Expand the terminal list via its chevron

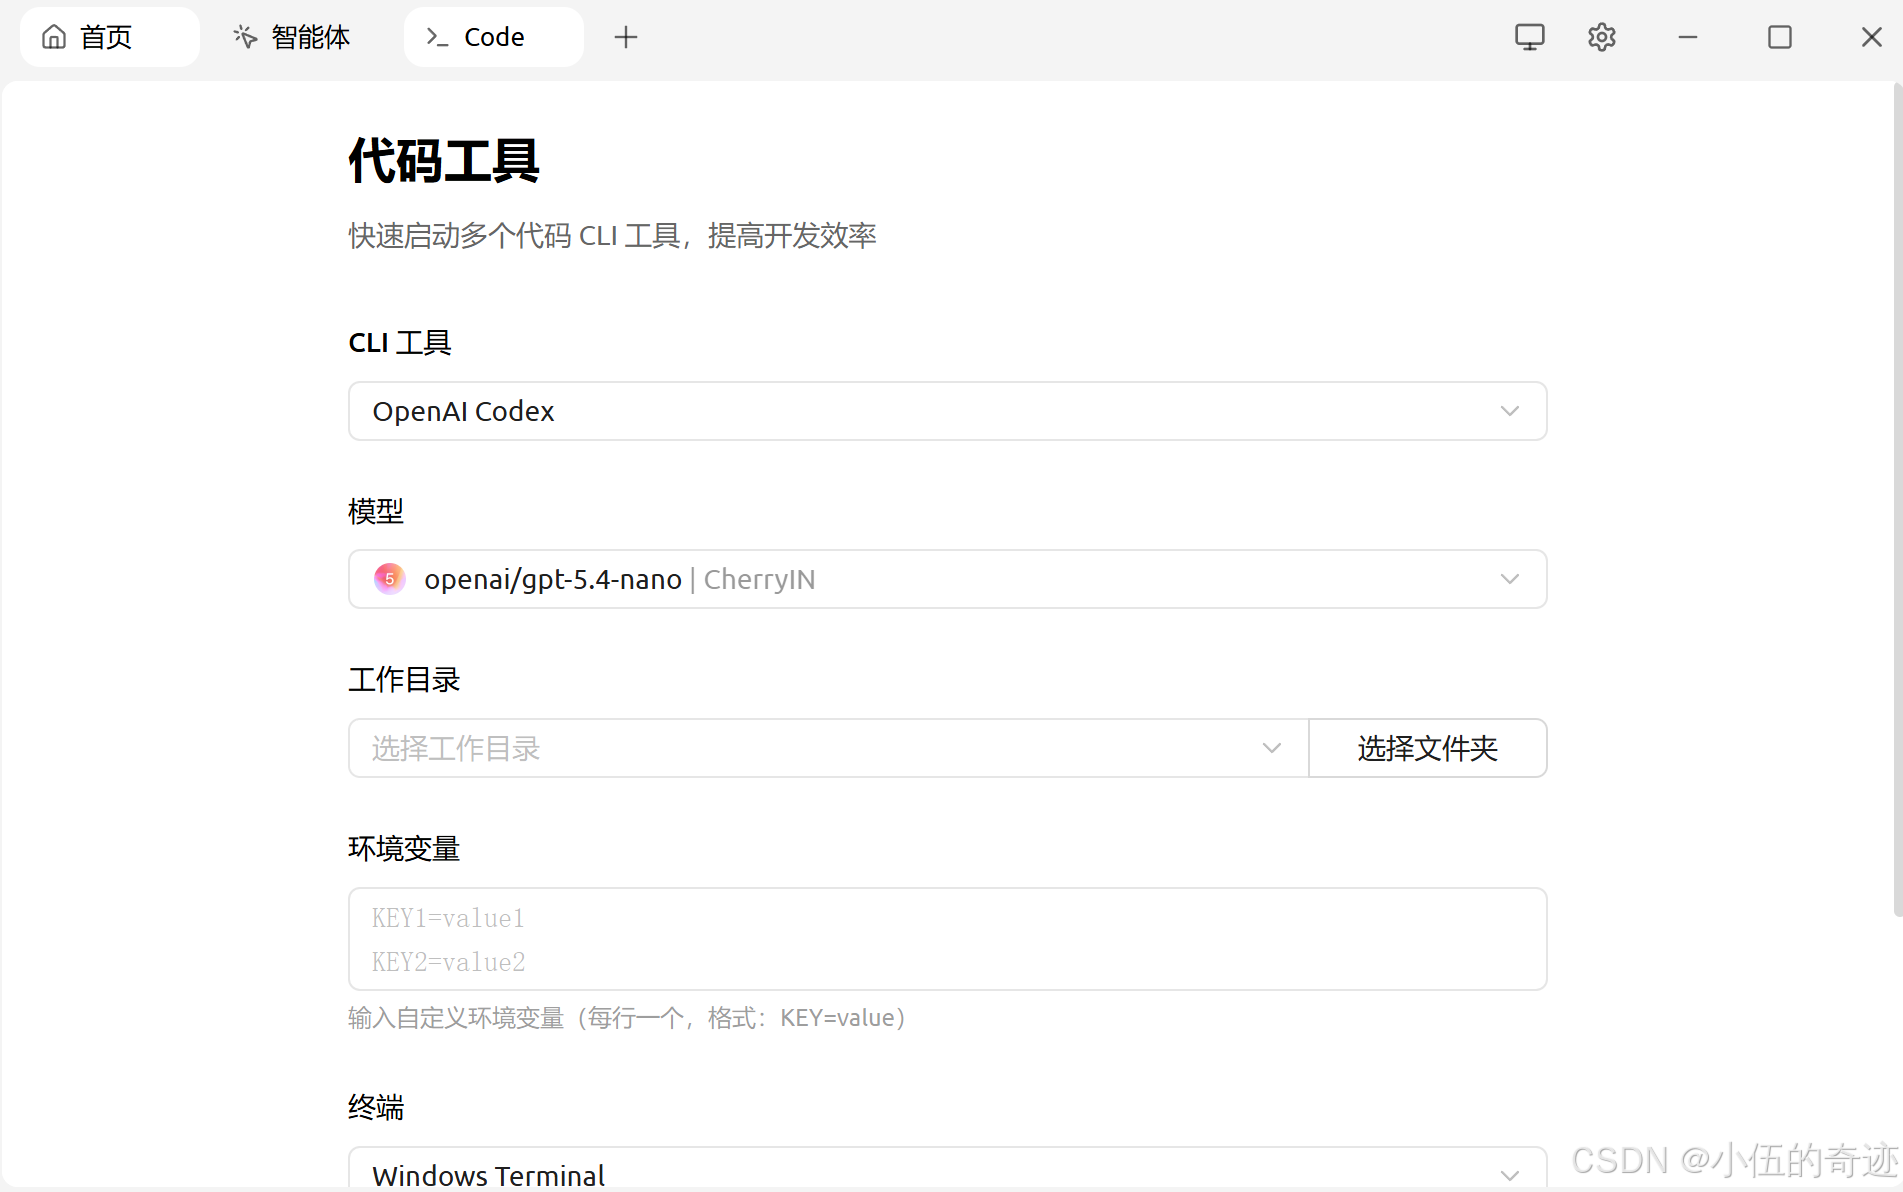[1510, 1175]
